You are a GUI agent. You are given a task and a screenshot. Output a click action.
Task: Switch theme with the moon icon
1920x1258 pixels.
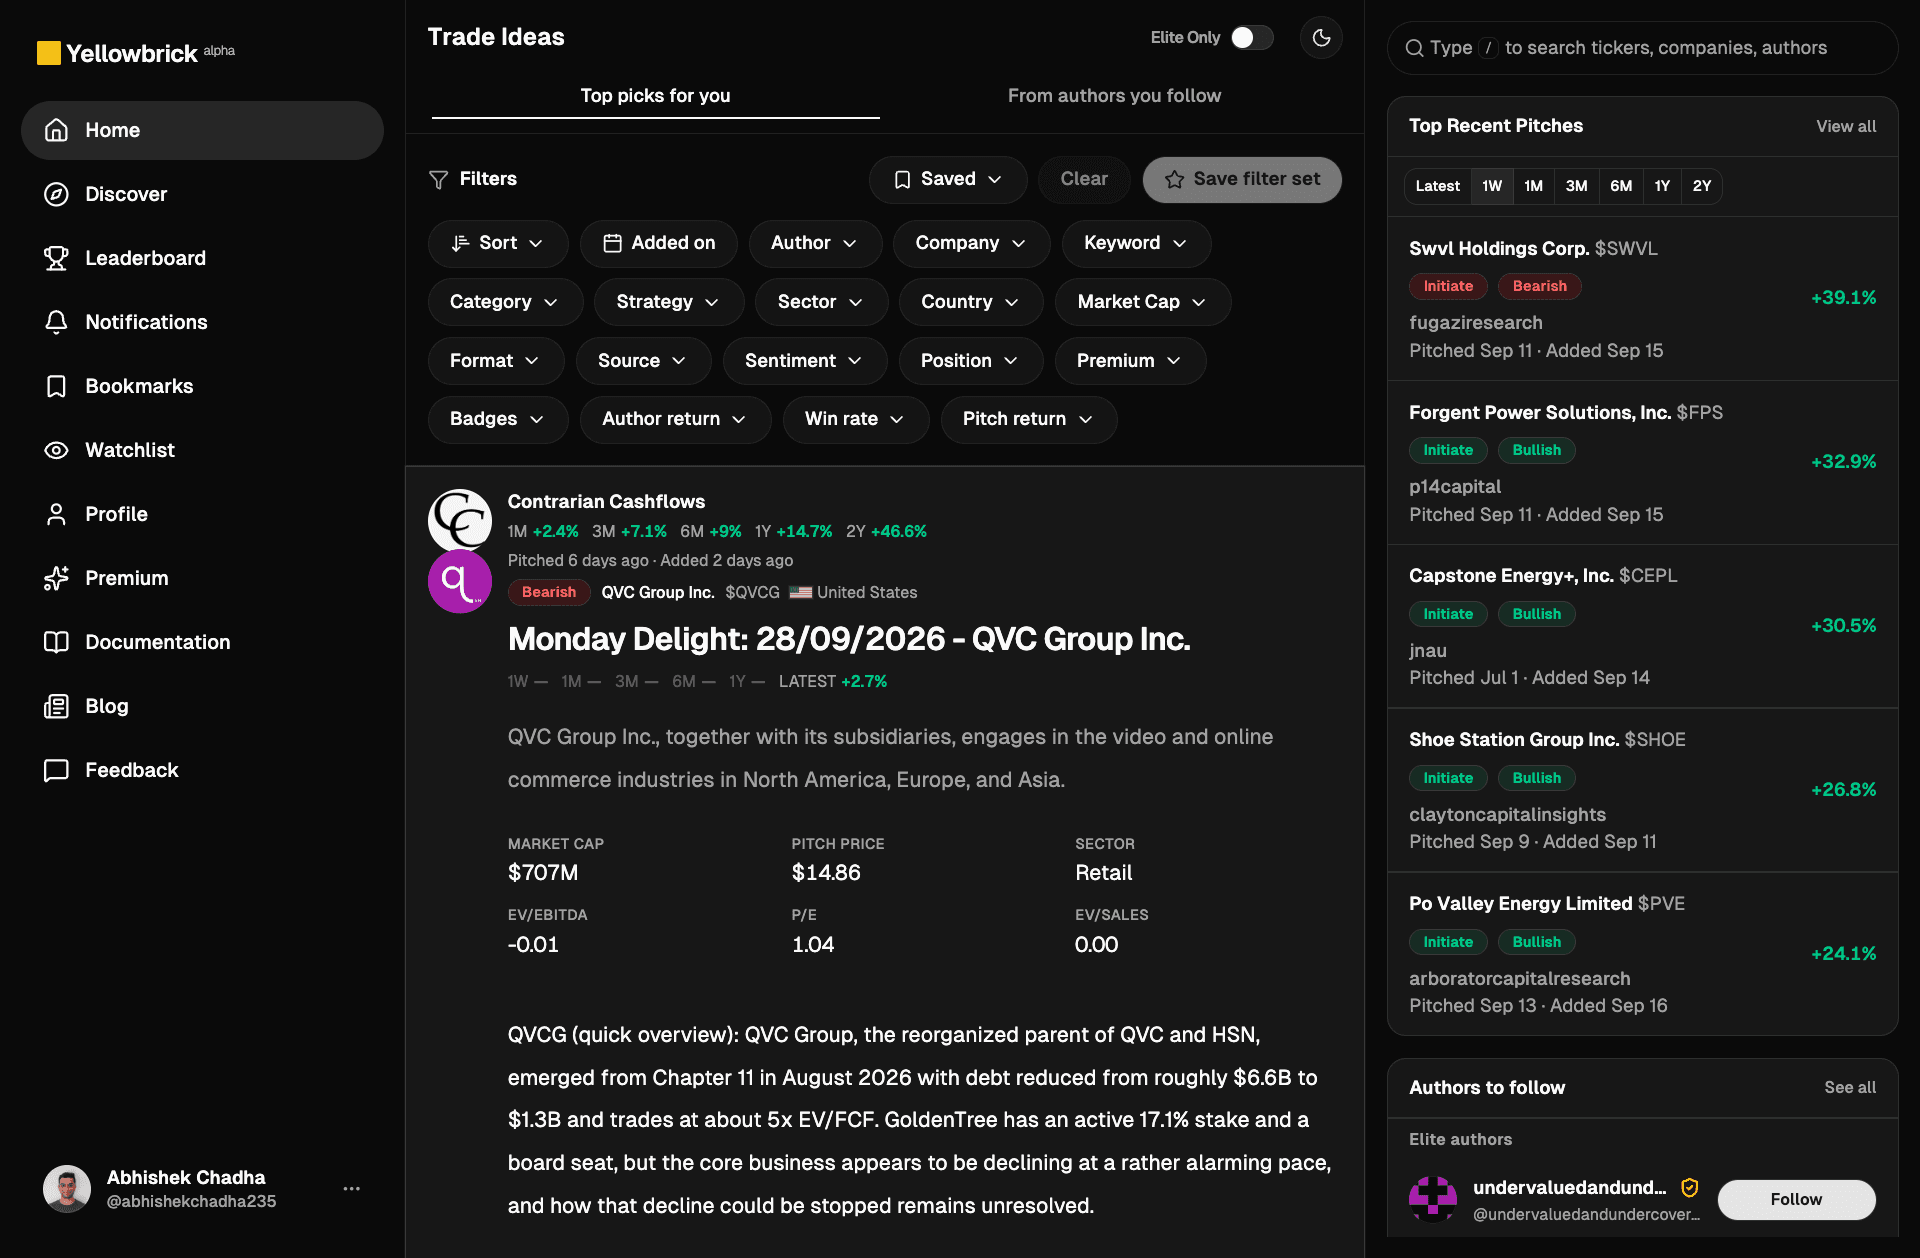[1321, 38]
